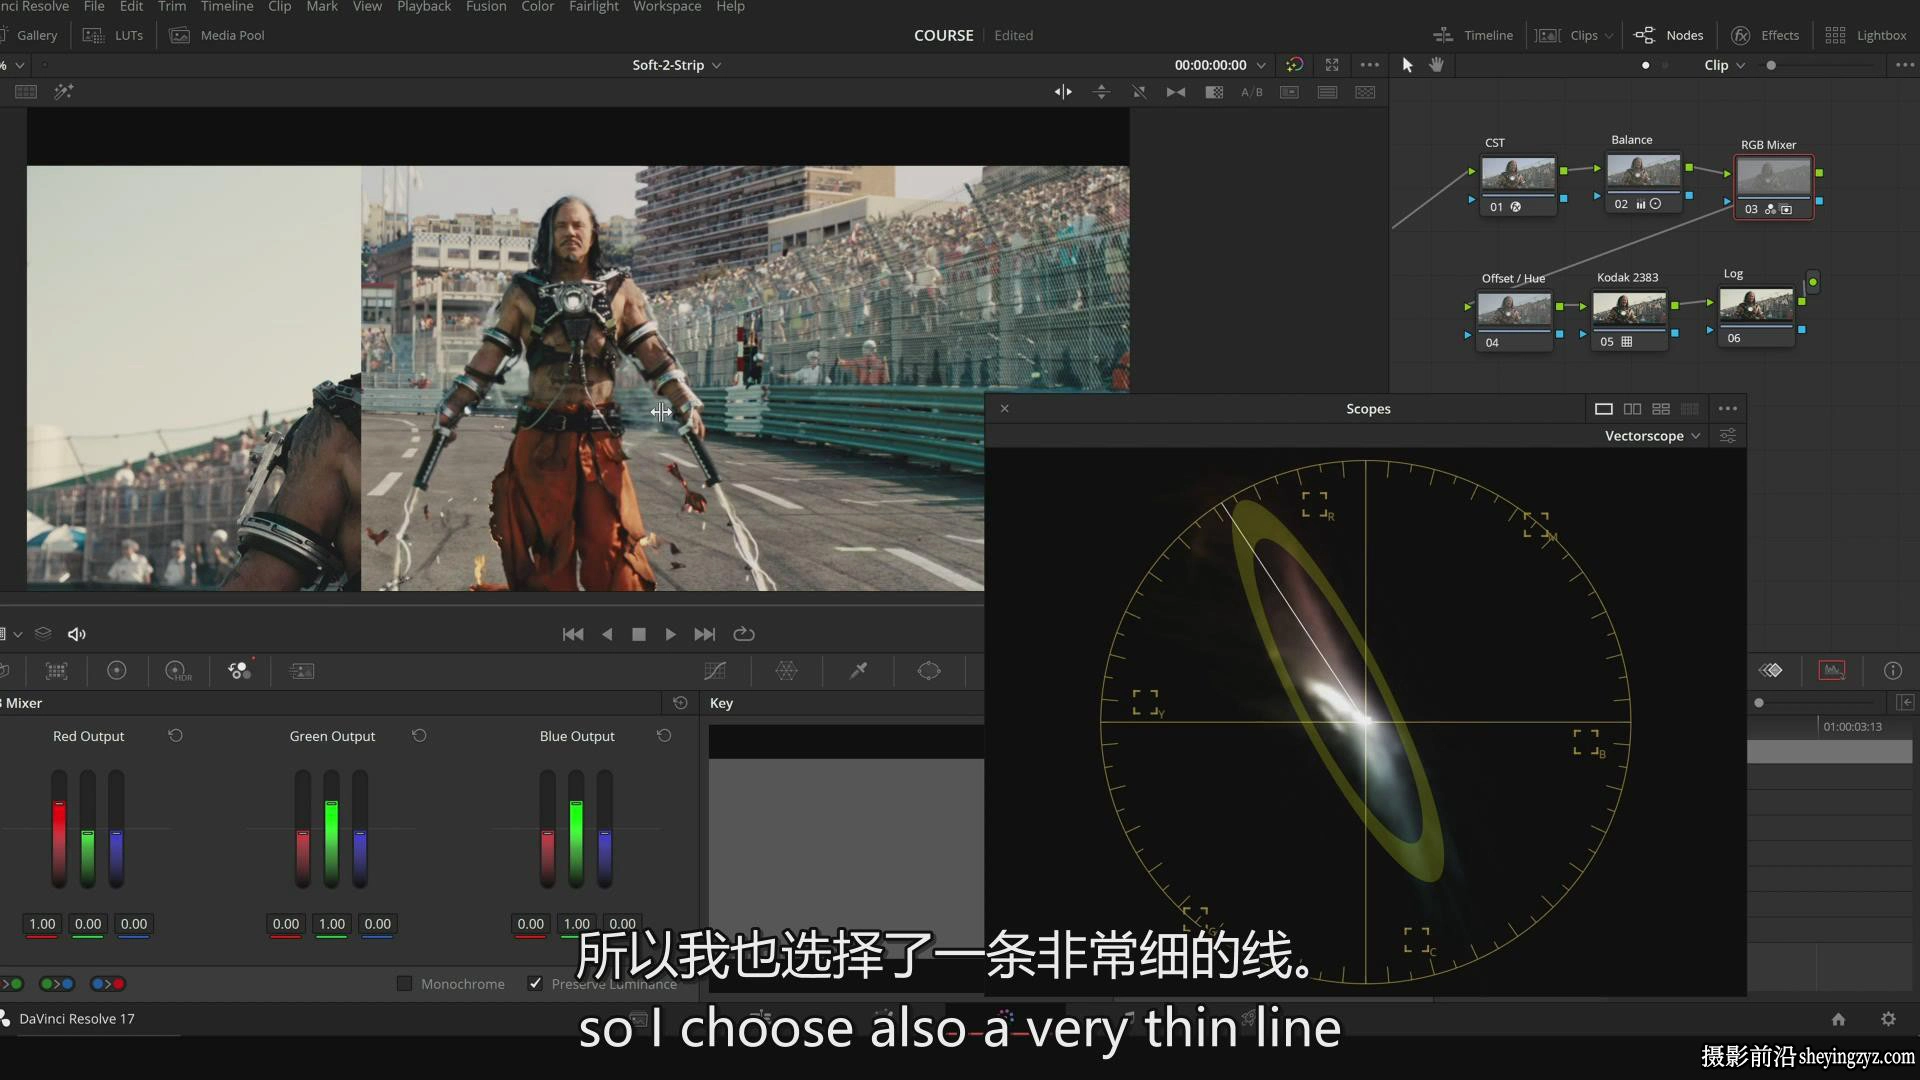Open the Vectorscope type dropdown

tap(1652, 436)
